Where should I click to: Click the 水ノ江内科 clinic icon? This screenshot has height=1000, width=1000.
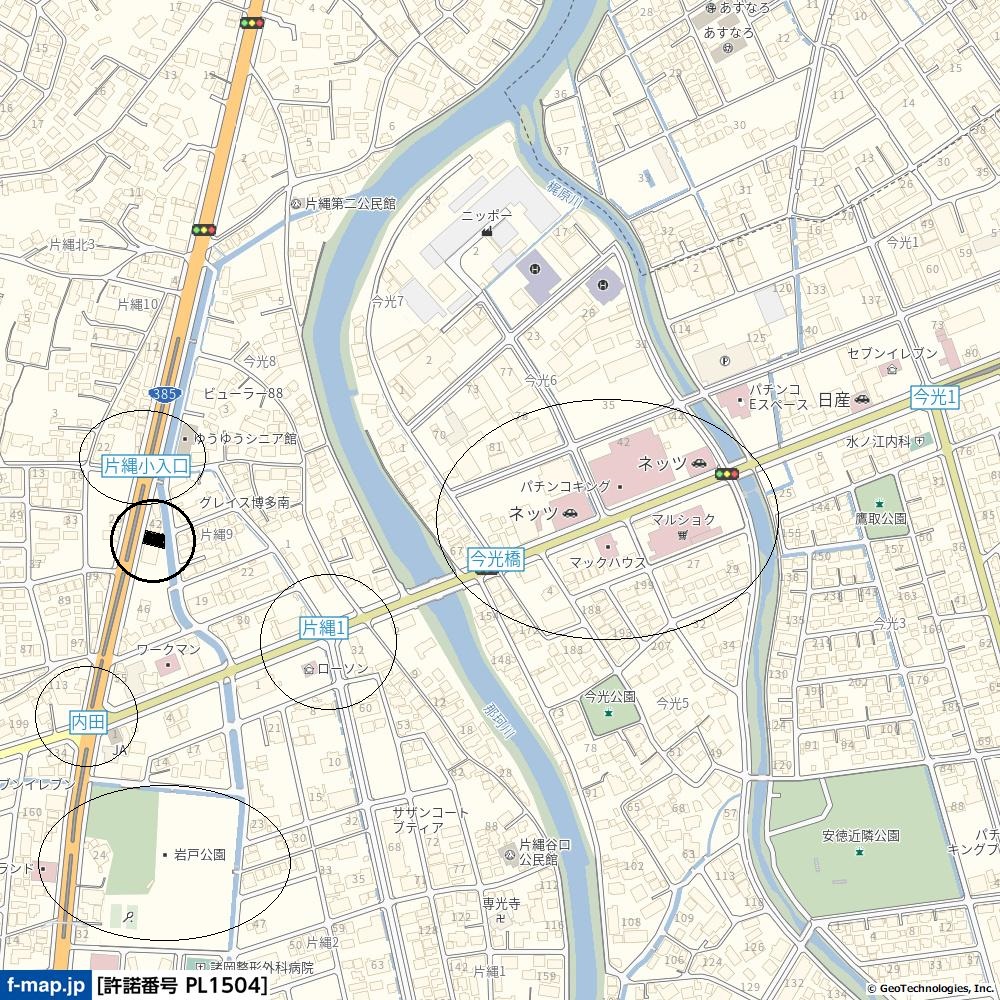tap(920, 441)
